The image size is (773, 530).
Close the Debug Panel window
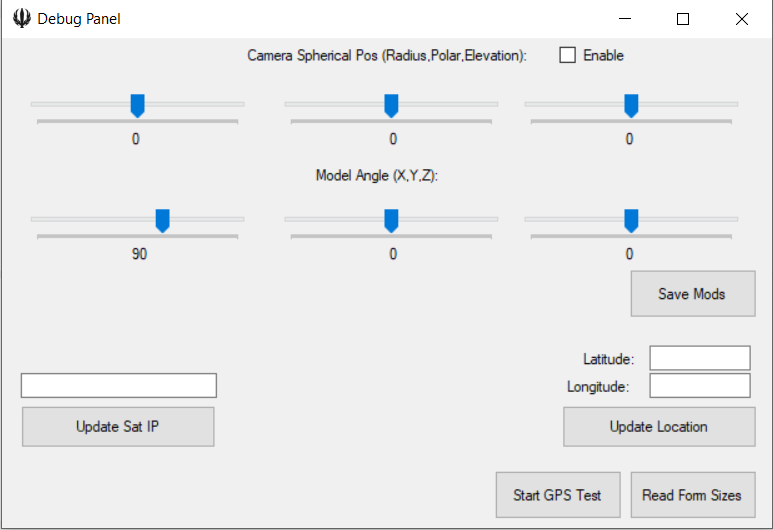(x=741, y=19)
